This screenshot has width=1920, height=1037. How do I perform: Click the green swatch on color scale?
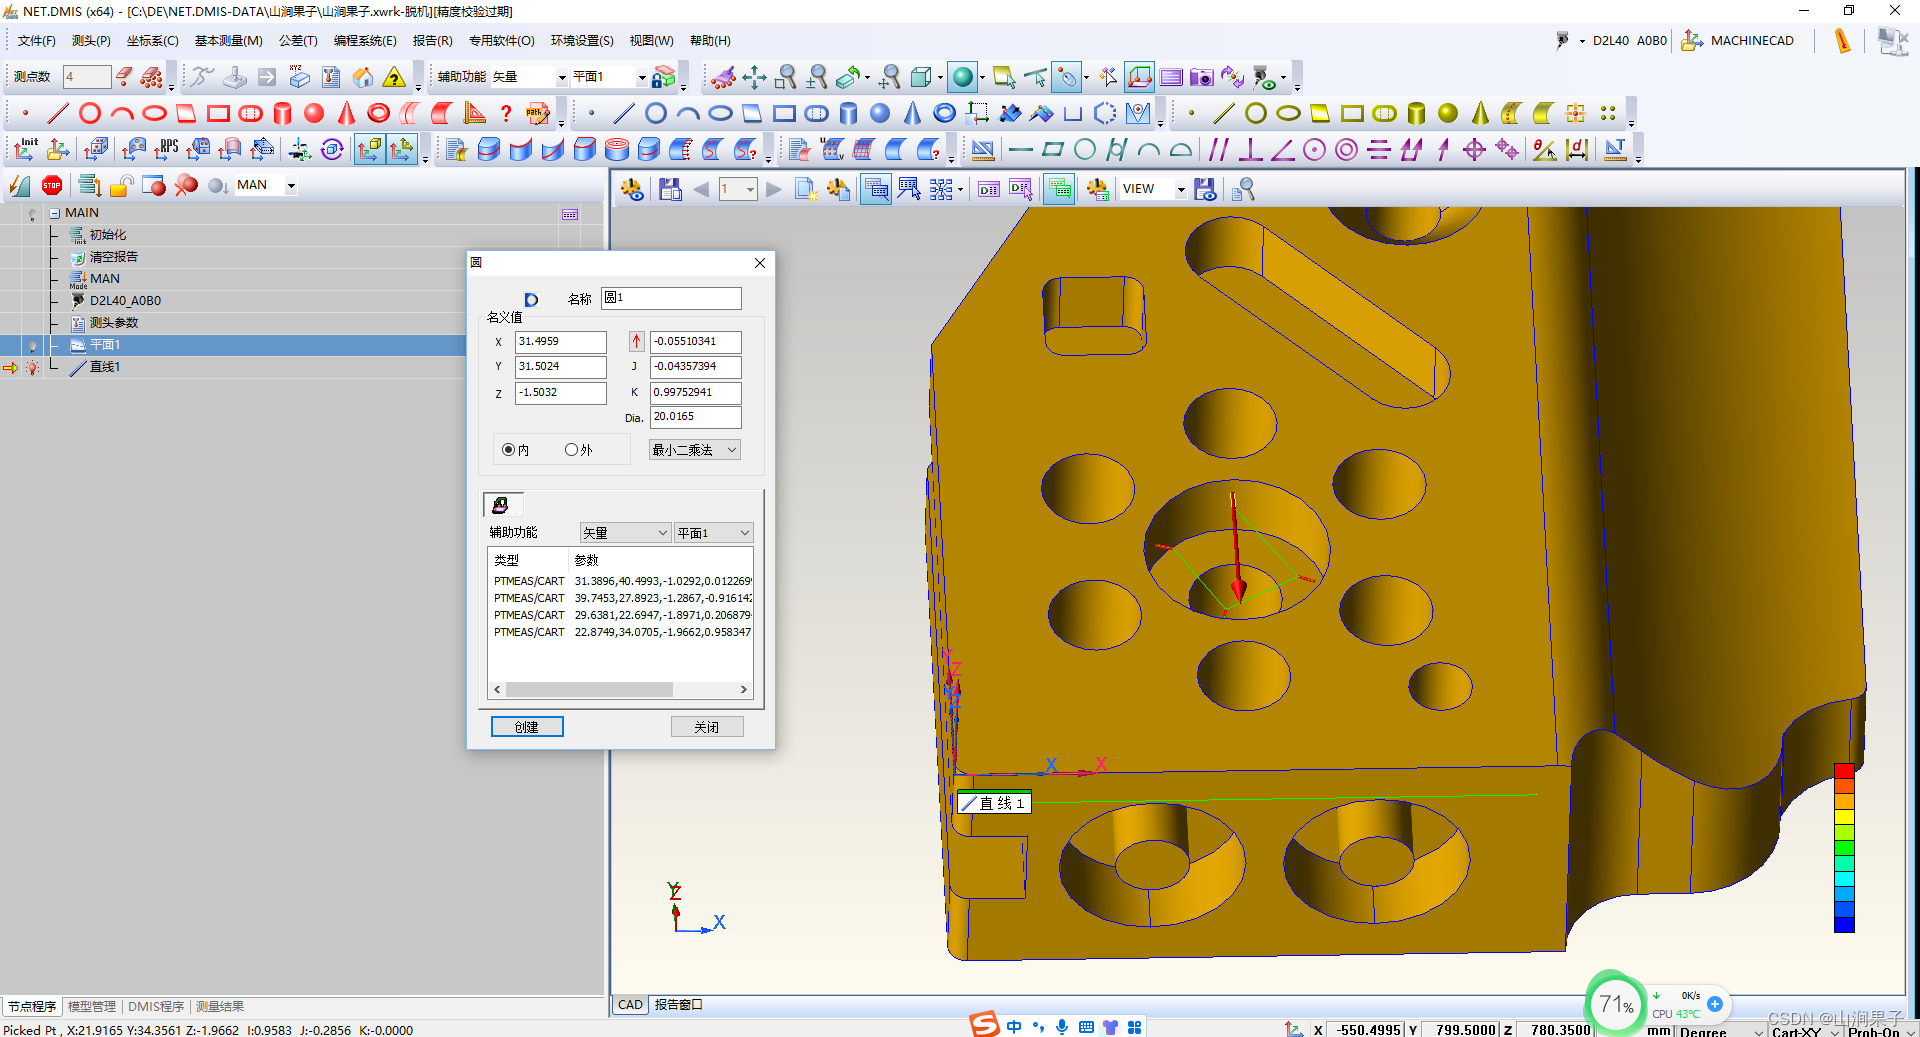(x=1845, y=848)
